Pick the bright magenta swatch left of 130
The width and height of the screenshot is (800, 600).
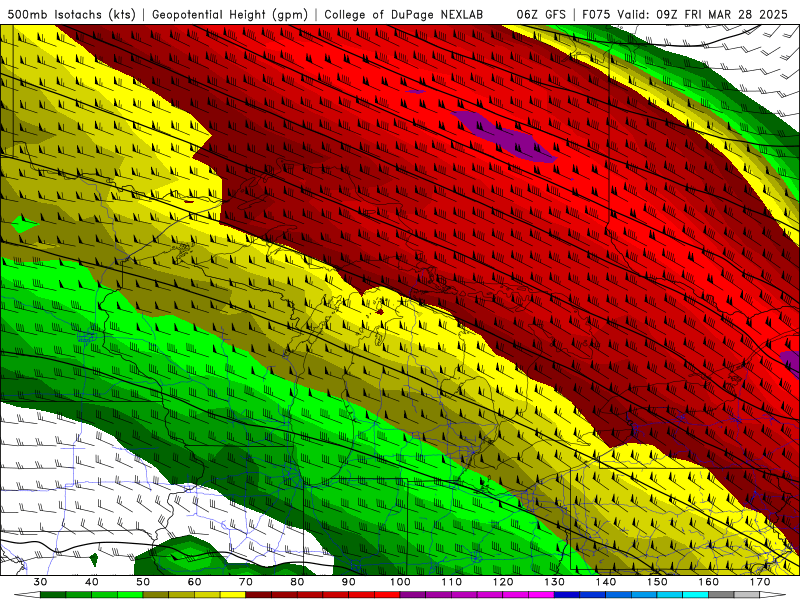[541, 595]
